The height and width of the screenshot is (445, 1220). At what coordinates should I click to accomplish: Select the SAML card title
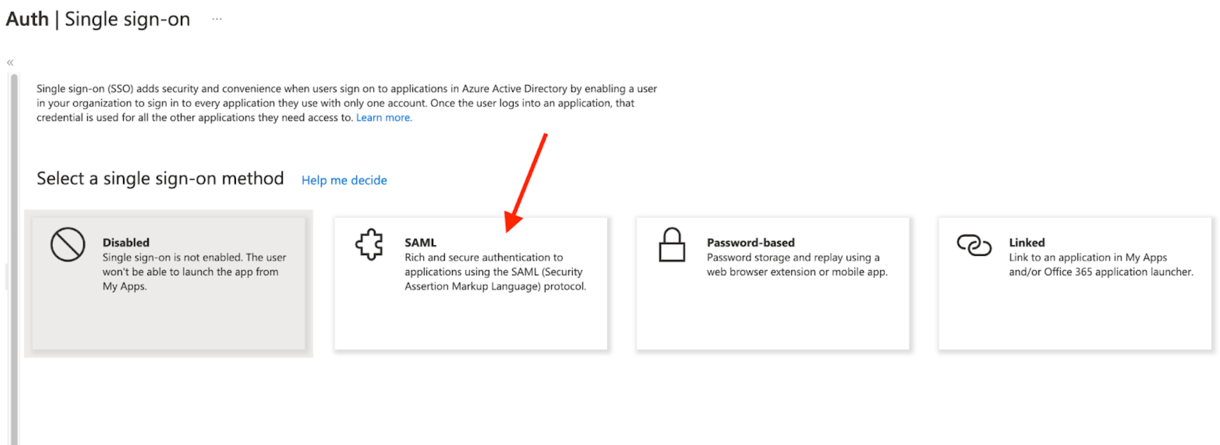click(420, 242)
